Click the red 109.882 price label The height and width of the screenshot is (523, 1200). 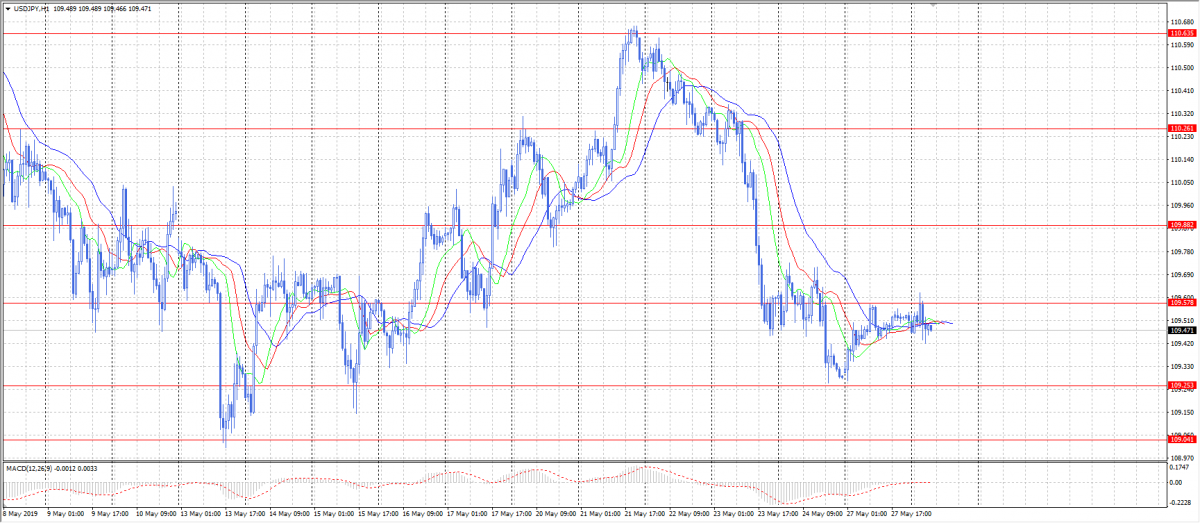(1183, 225)
